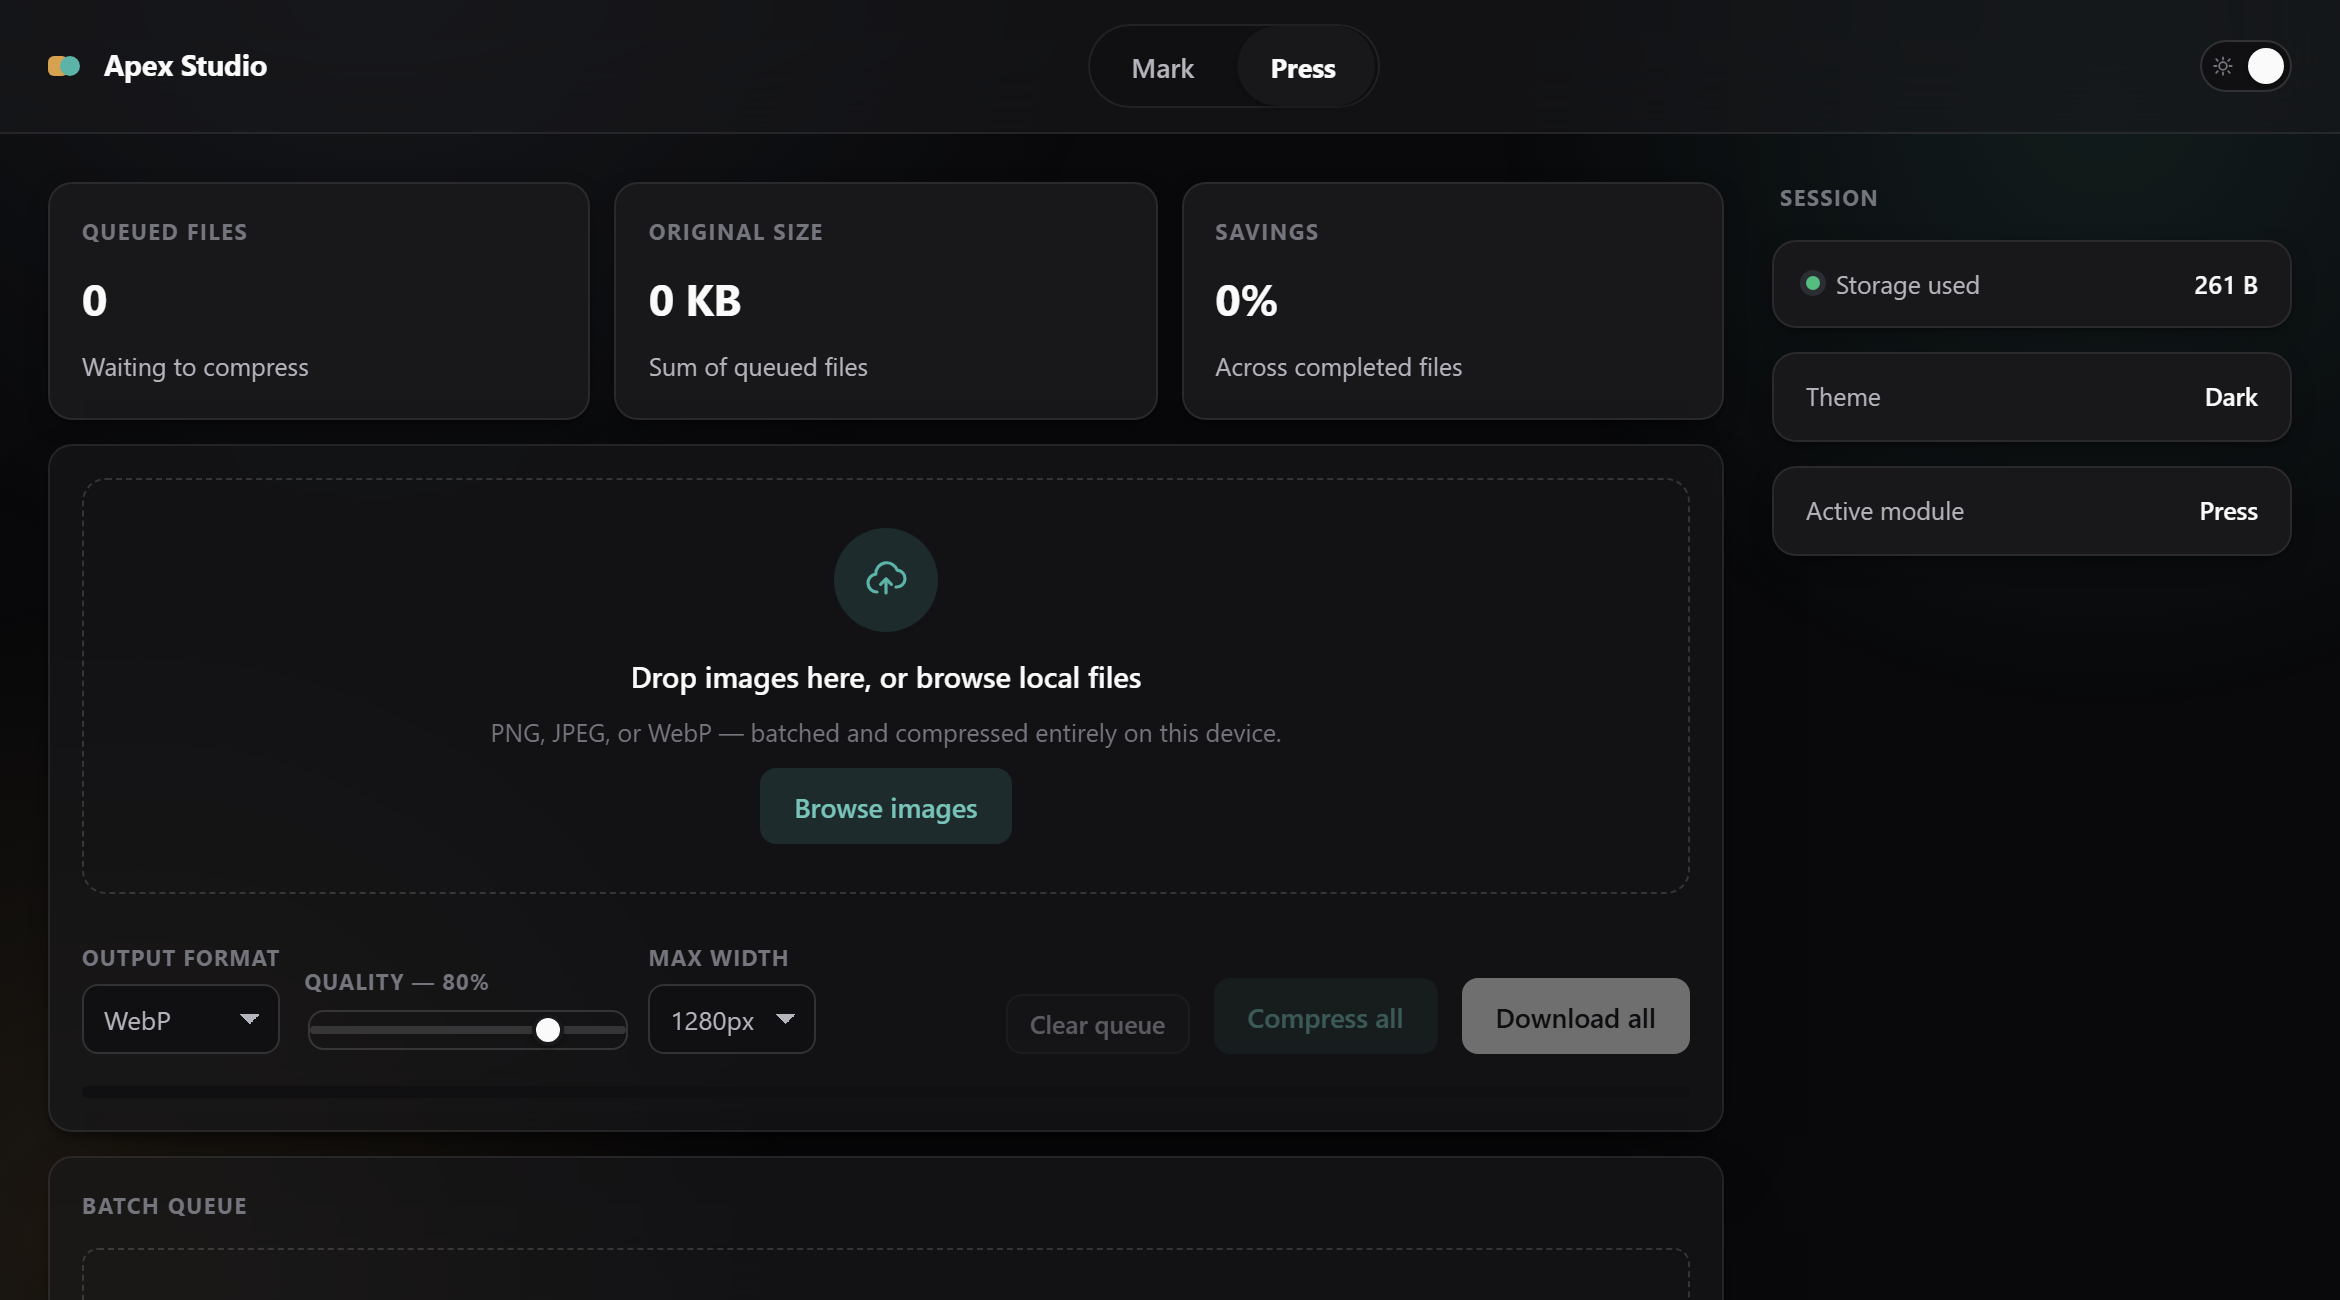The image size is (2340, 1300).
Task: Click the 'QUALITY — 80%' label
Action: point(397,982)
